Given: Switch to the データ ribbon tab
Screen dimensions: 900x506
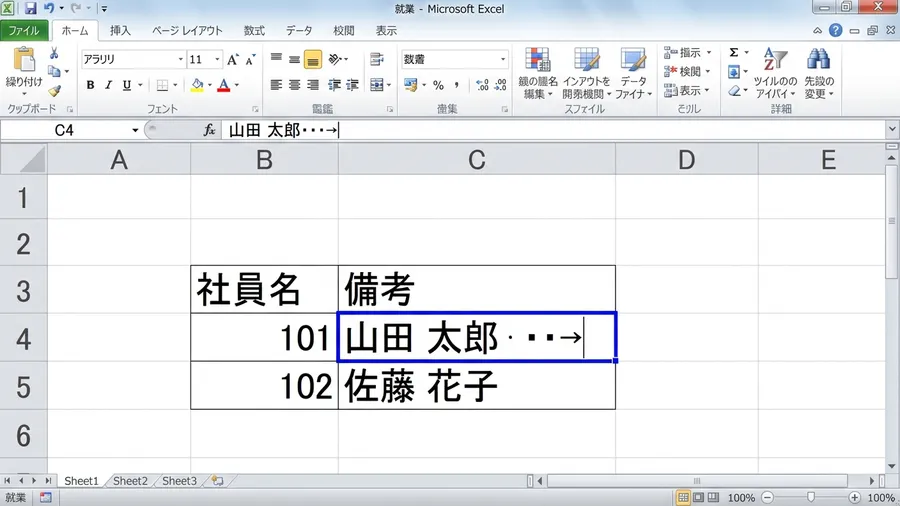Looking at the screenshot, I should [299, 31].
